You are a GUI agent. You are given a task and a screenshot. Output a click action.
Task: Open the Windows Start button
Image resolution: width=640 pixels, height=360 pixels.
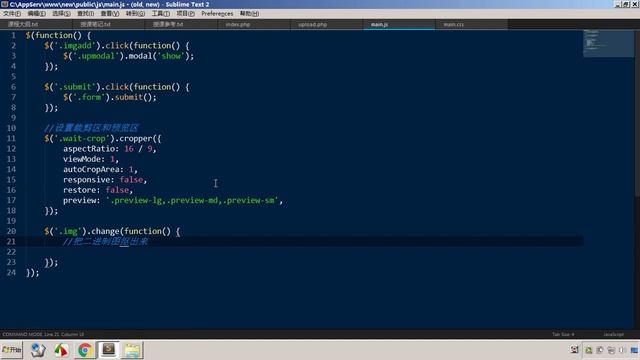point(12,350)
